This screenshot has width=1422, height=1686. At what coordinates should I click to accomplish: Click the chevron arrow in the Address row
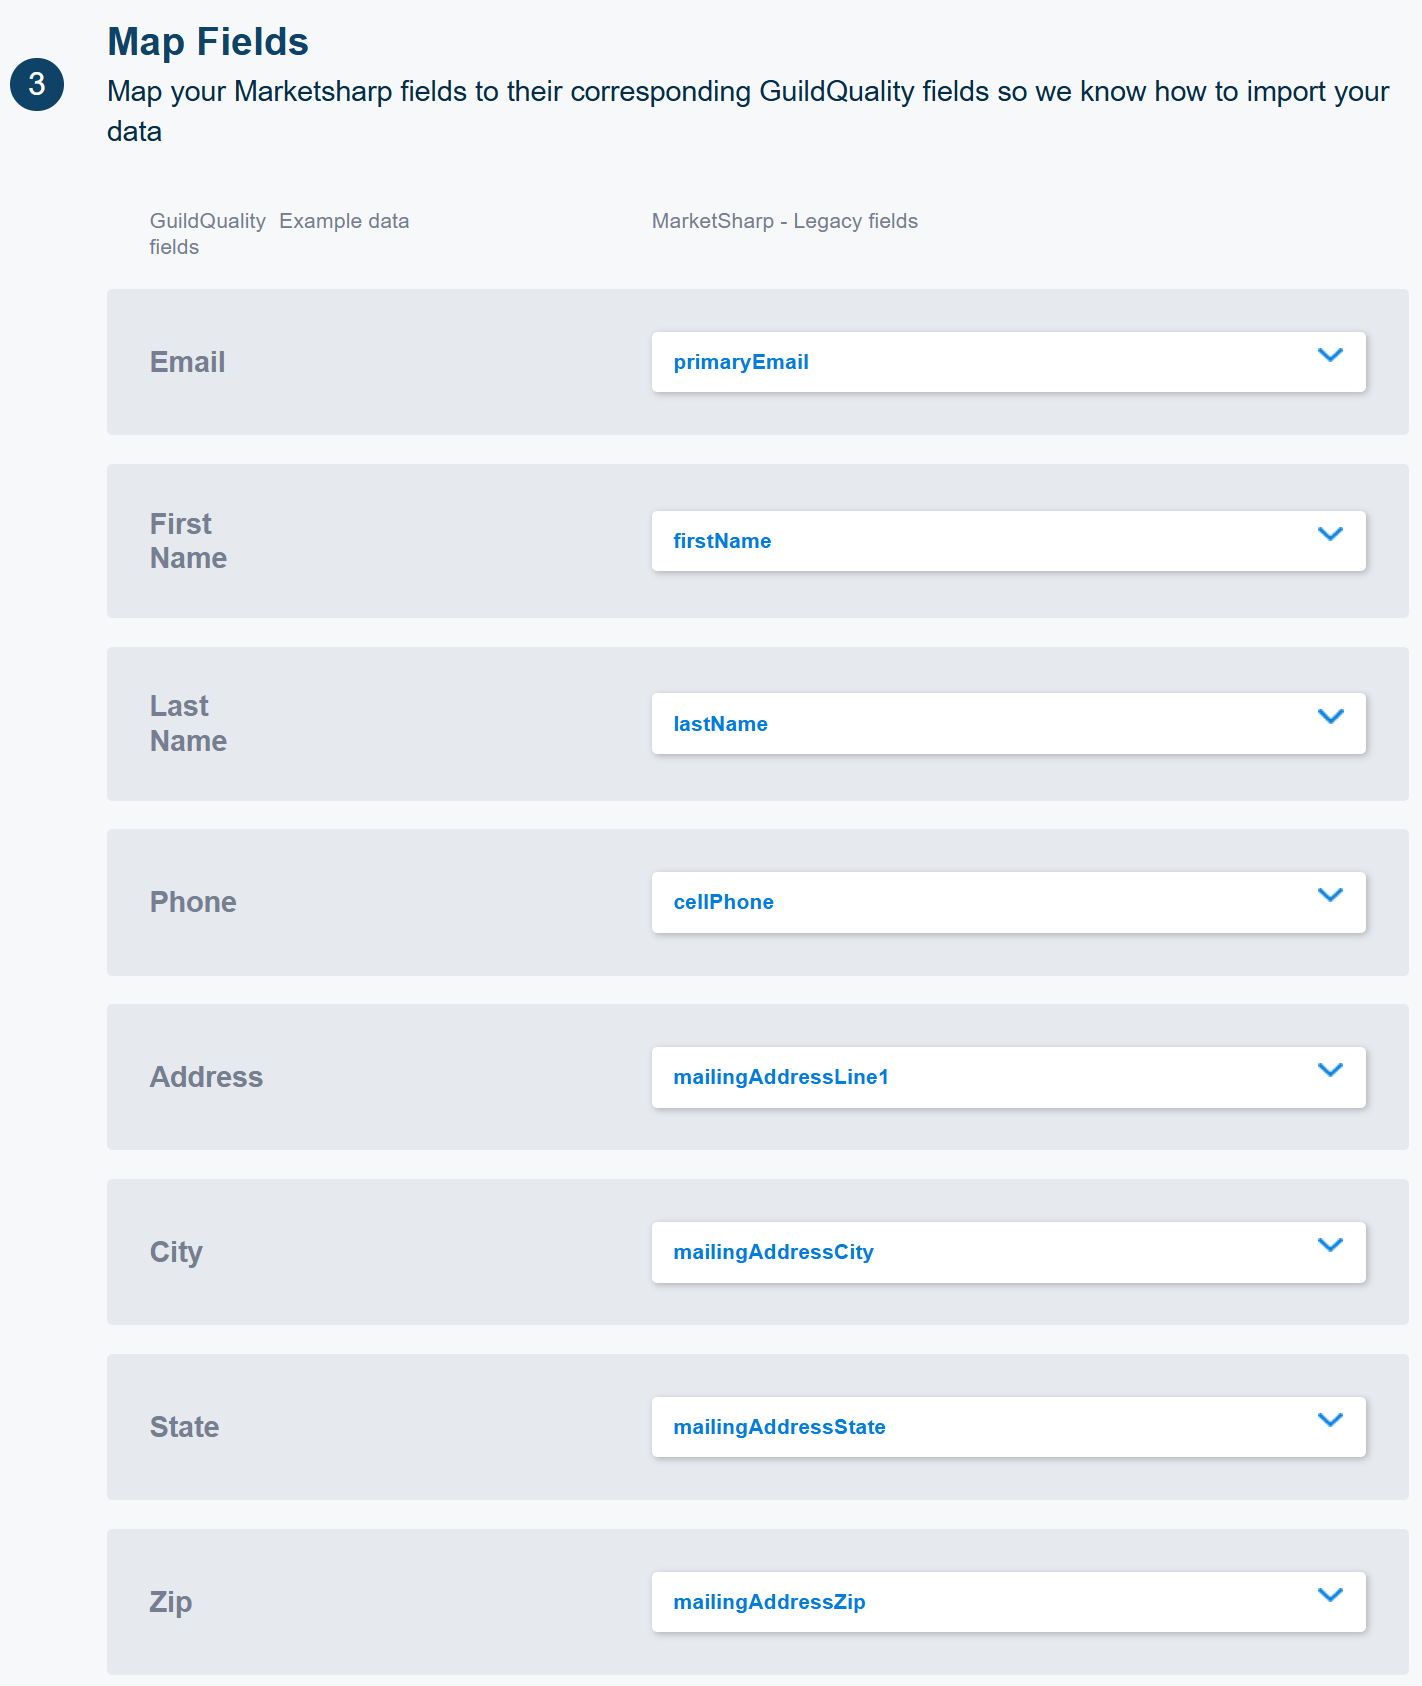(1330, 1070)
